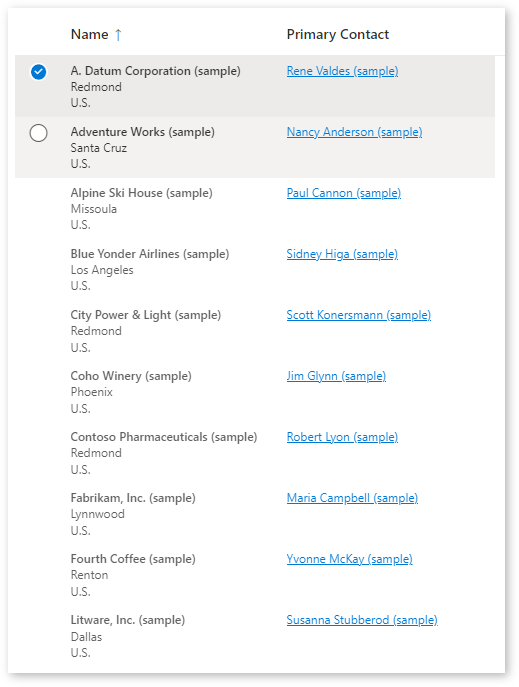The height and width of the screenshot is (687, 519).
Task: Uncheck the A. Datum Corporation row checkbox
Action: click(x=39, y=72)
